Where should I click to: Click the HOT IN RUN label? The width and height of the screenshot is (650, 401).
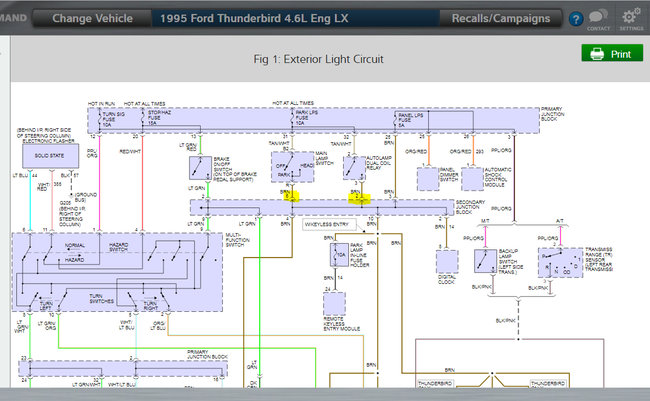coord(101,103)
